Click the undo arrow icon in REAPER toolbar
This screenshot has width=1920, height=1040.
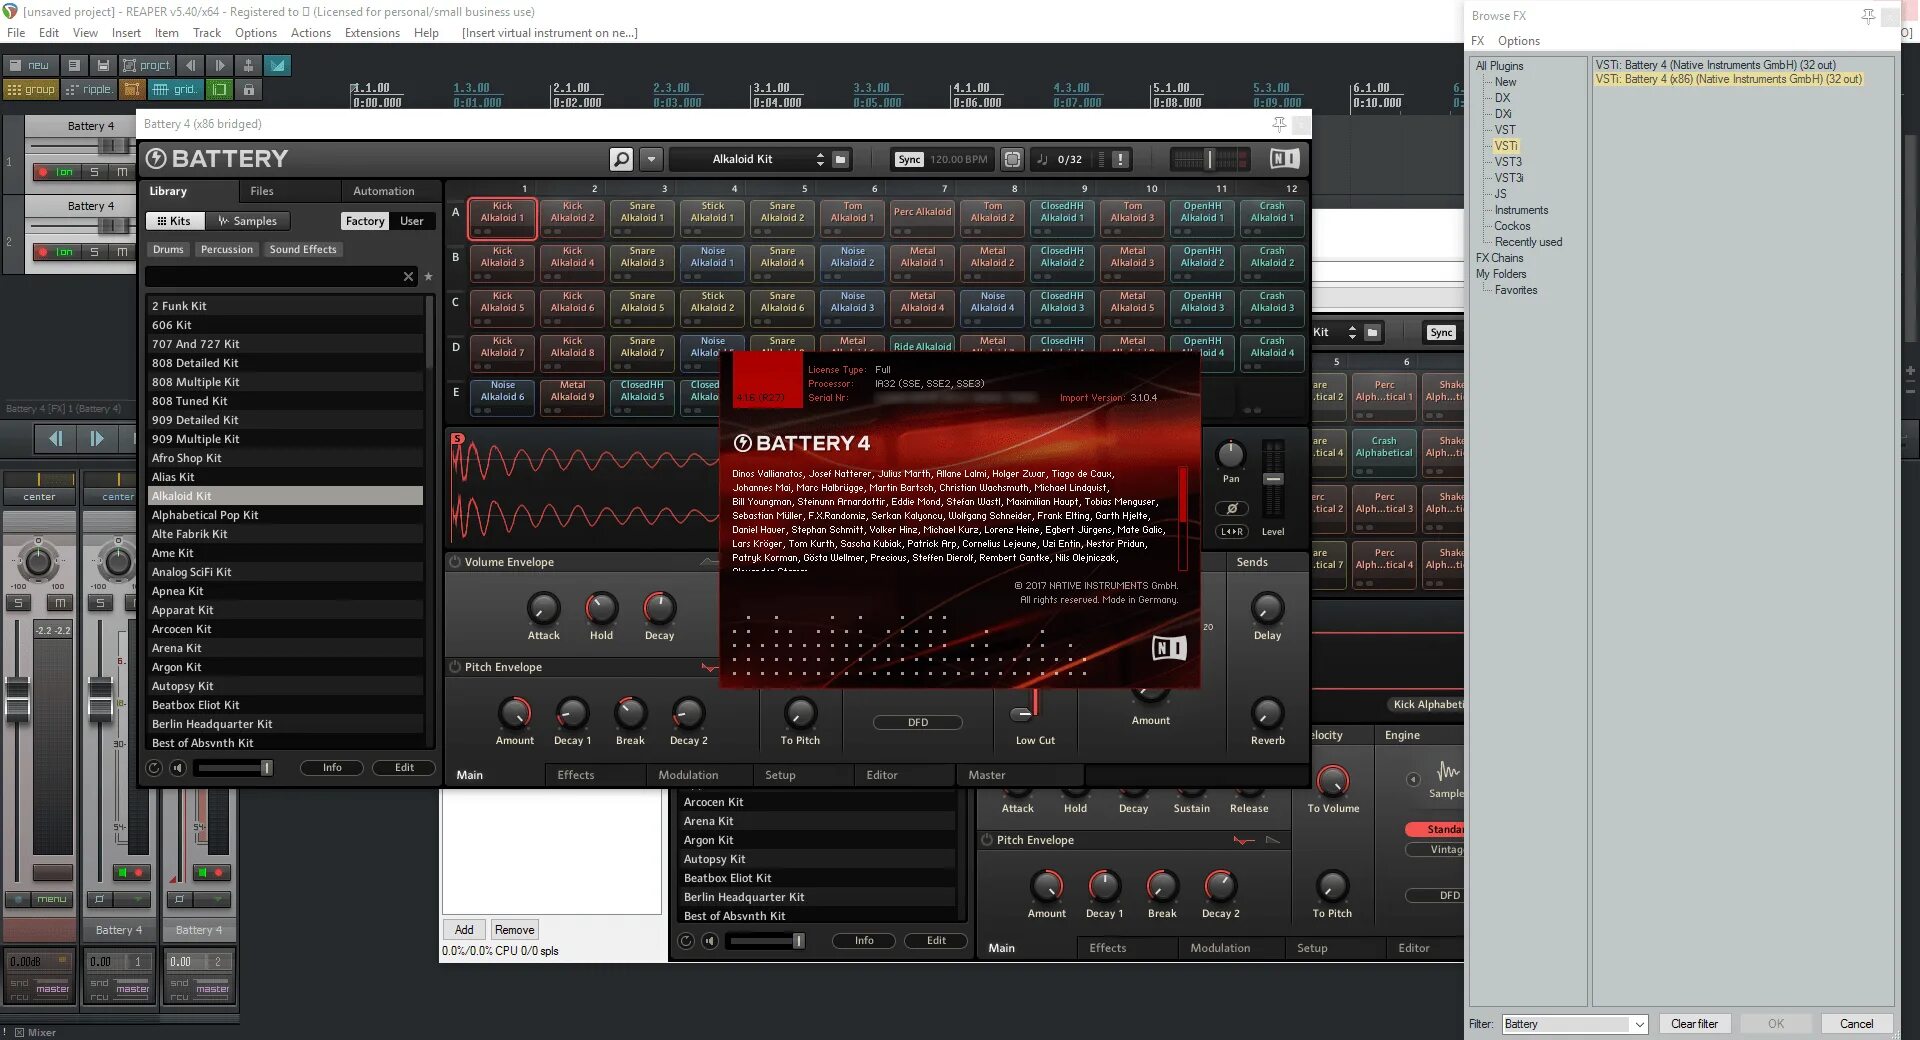(x=190, y=65)
